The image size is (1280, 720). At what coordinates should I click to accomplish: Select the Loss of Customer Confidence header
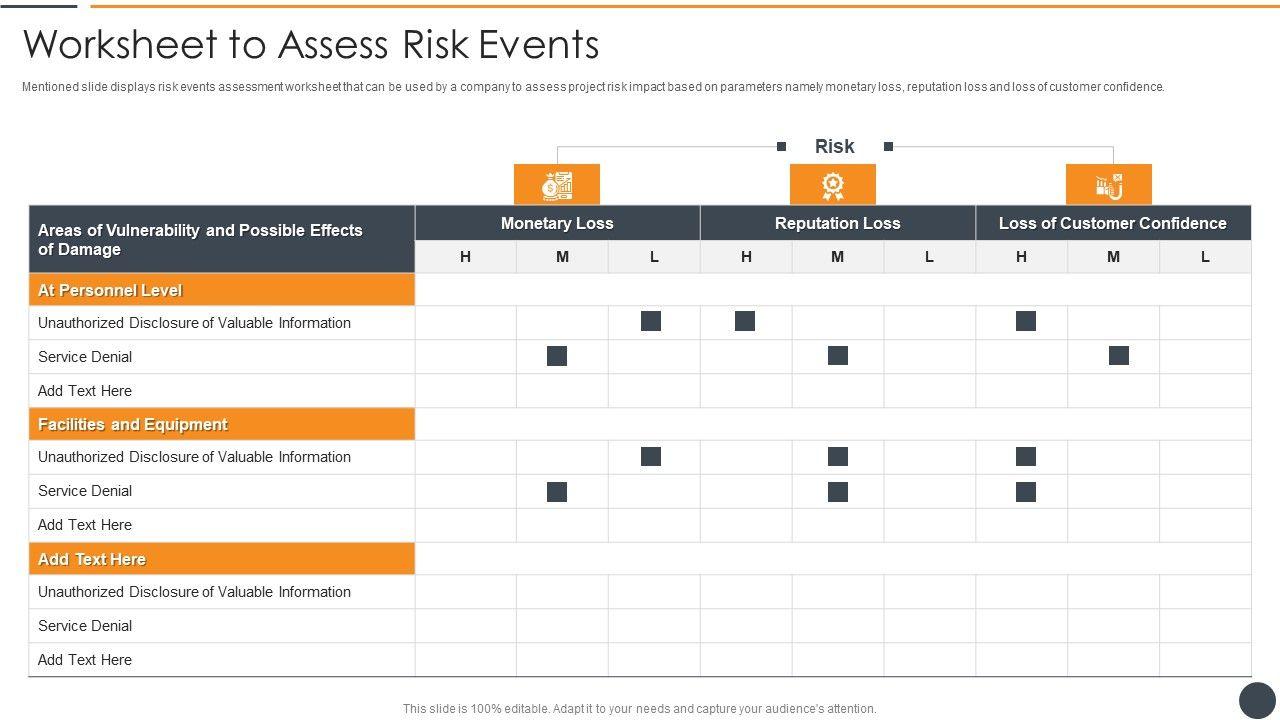(x=1113, y=223)
